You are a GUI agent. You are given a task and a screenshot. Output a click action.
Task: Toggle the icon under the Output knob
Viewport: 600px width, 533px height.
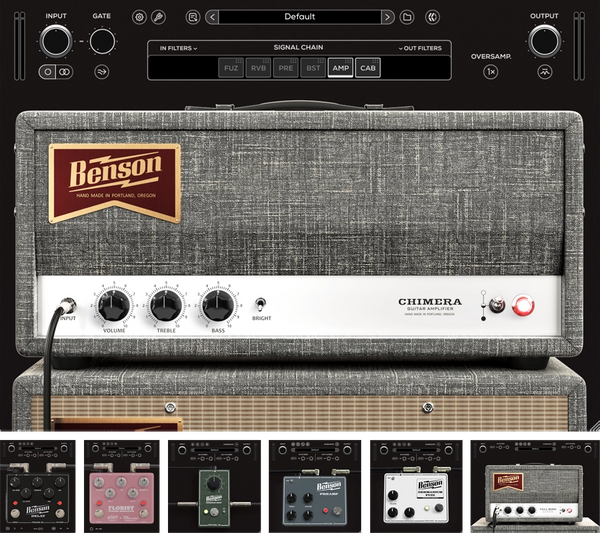(x=545, y=72)
